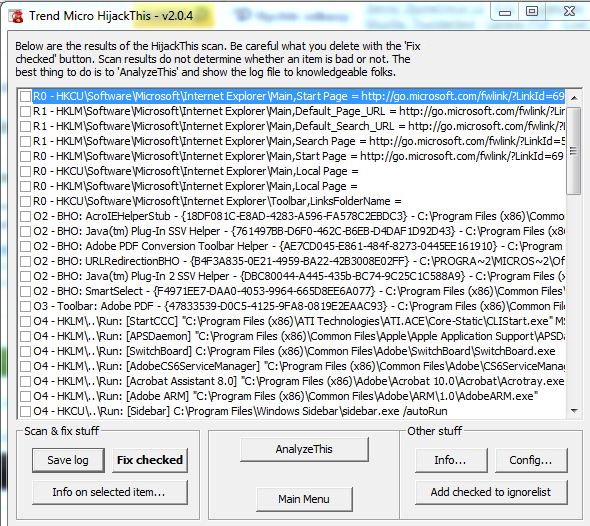
Task: Tick the HKLM Local Page R0 entry checkbox
Action: tap(25, 186)
